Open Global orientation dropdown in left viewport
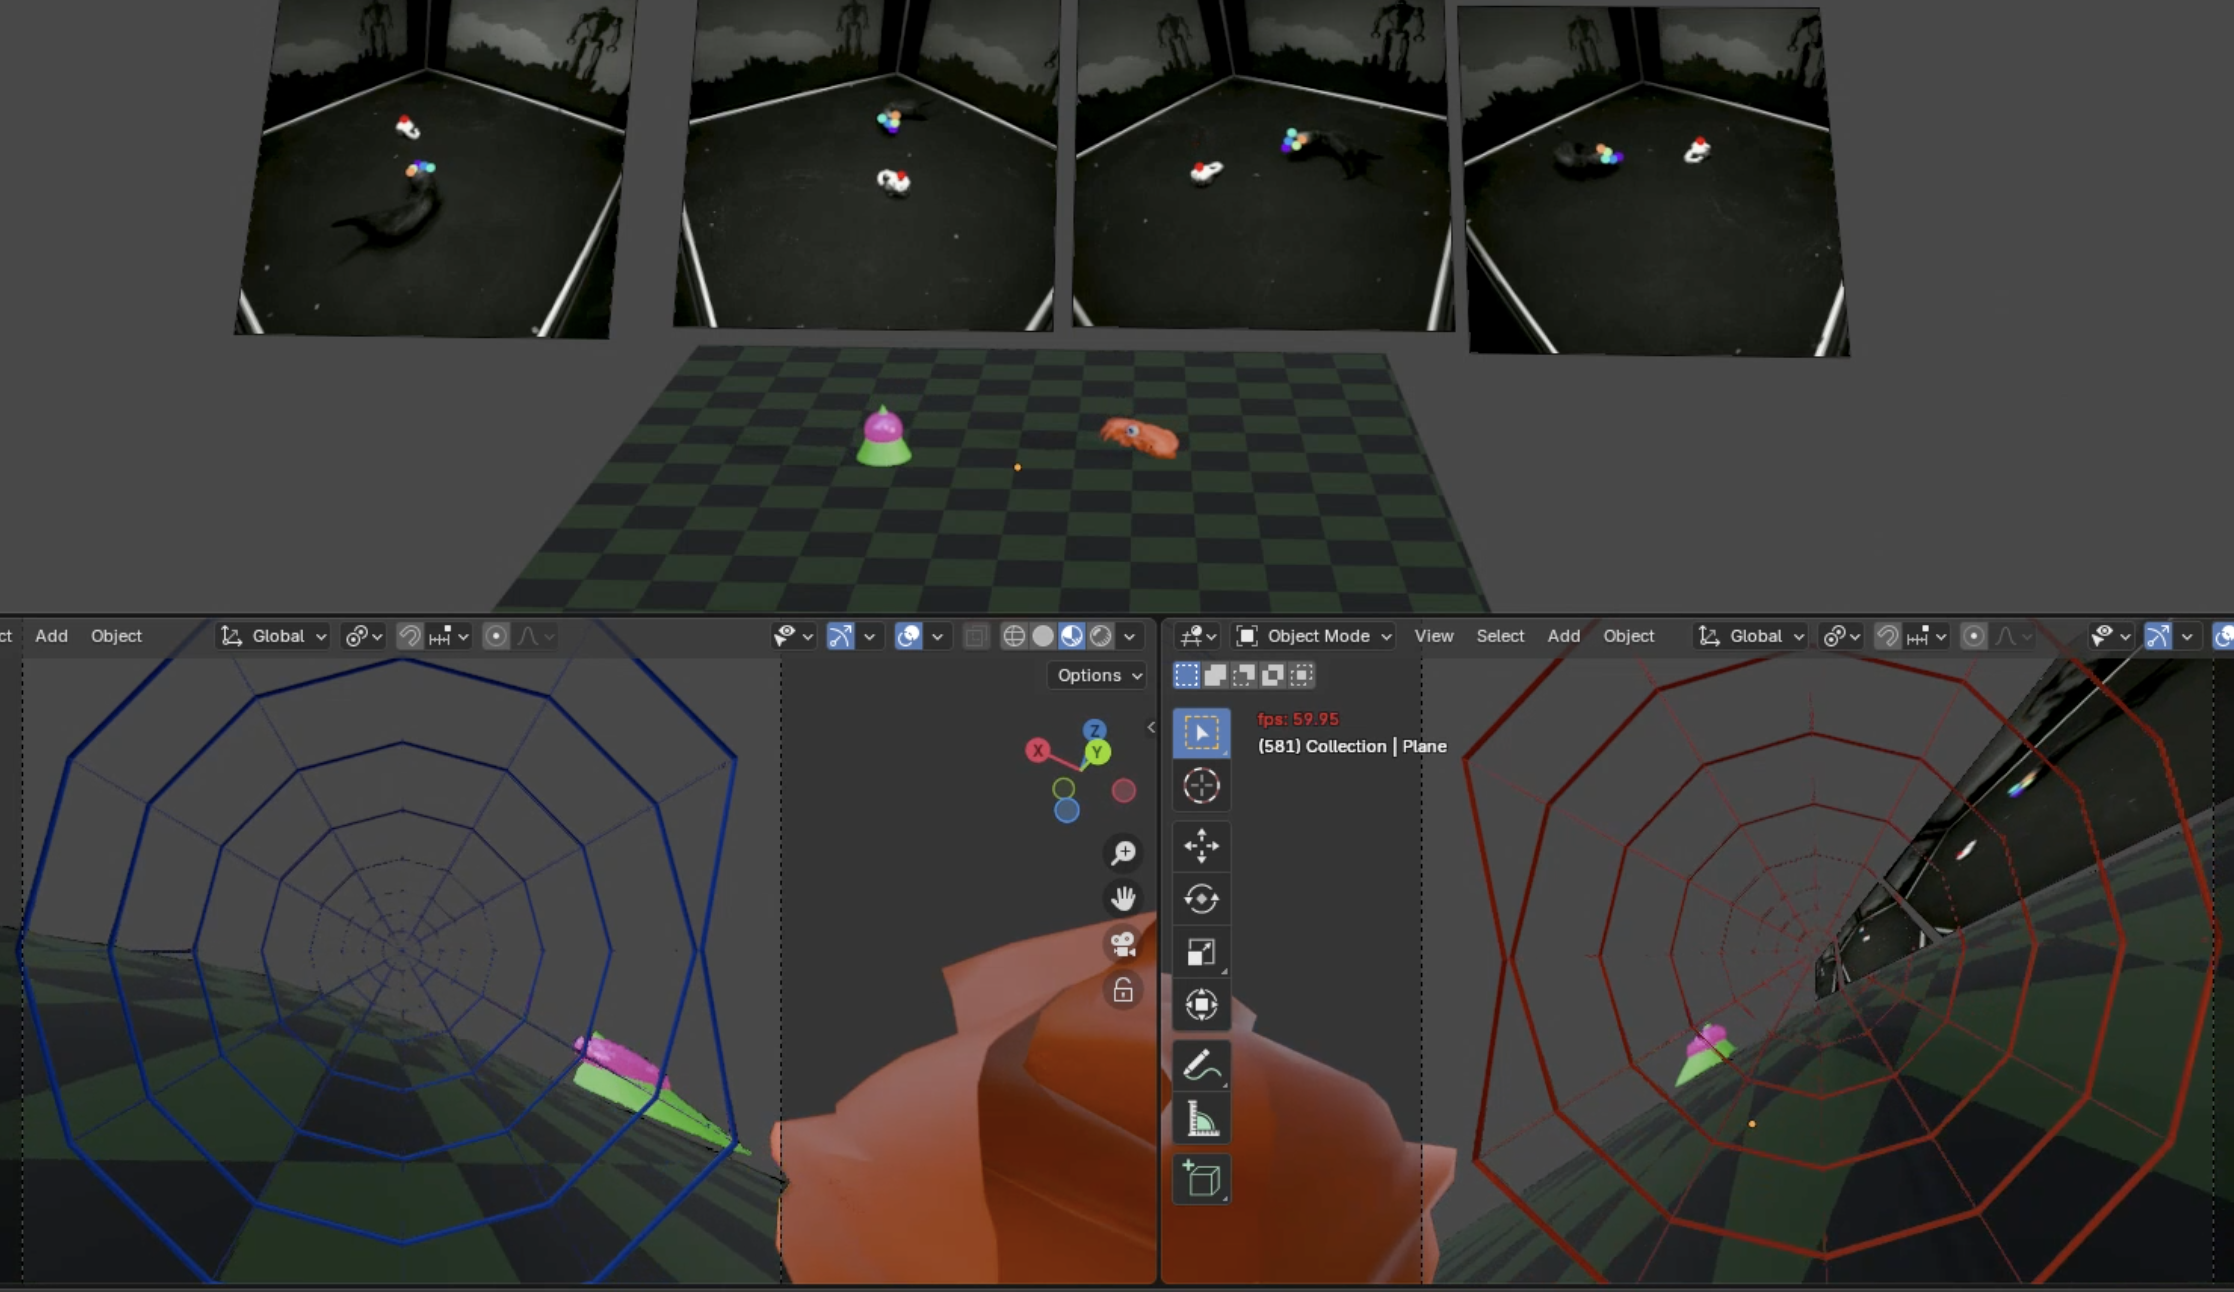 pos(273,636)
